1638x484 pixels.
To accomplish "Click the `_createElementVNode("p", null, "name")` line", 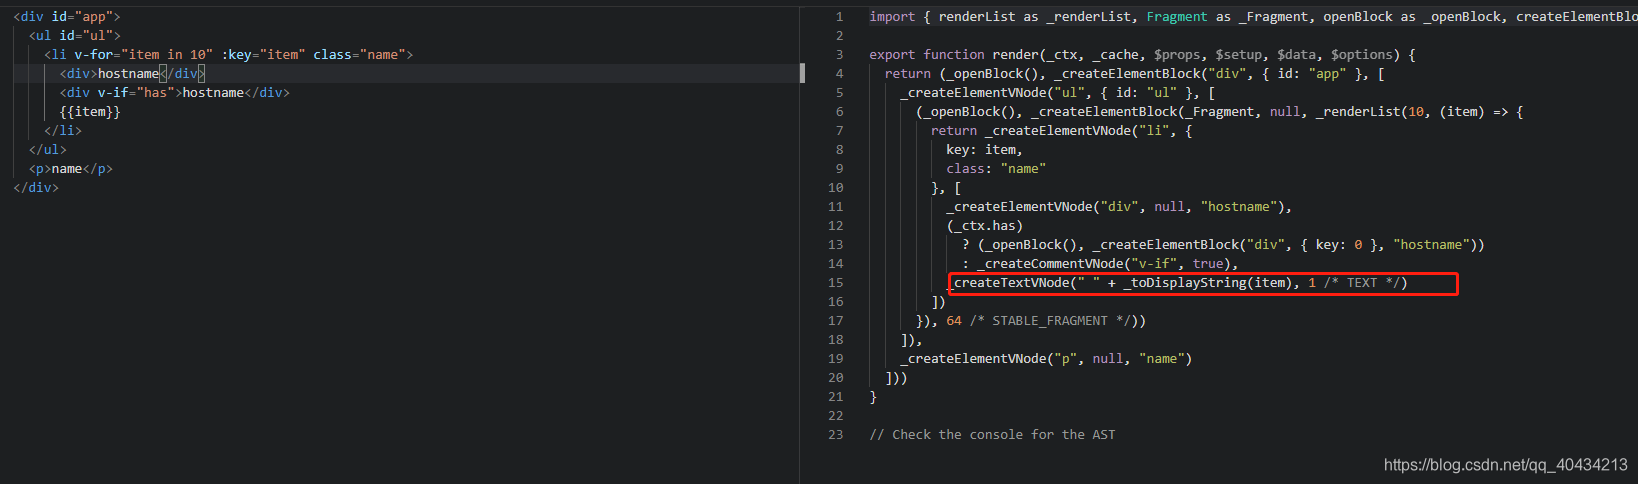I will click(1046, 358).
